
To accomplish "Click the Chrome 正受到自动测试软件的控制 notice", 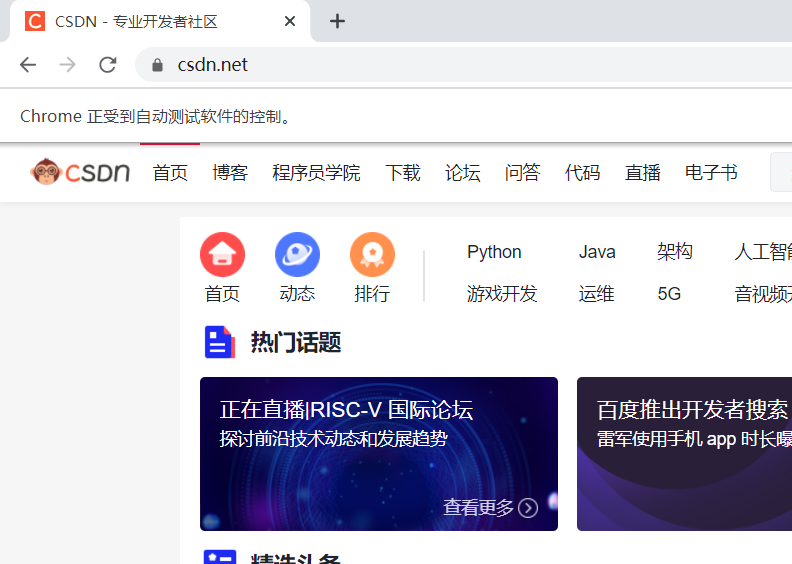I will [156, 117].
